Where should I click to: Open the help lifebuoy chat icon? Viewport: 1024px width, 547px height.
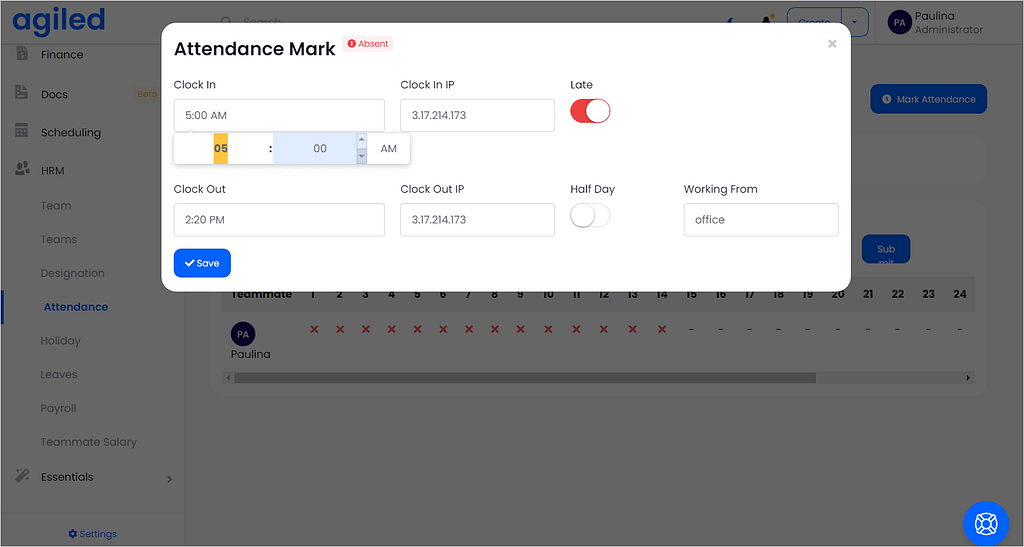tap(986, 524)
